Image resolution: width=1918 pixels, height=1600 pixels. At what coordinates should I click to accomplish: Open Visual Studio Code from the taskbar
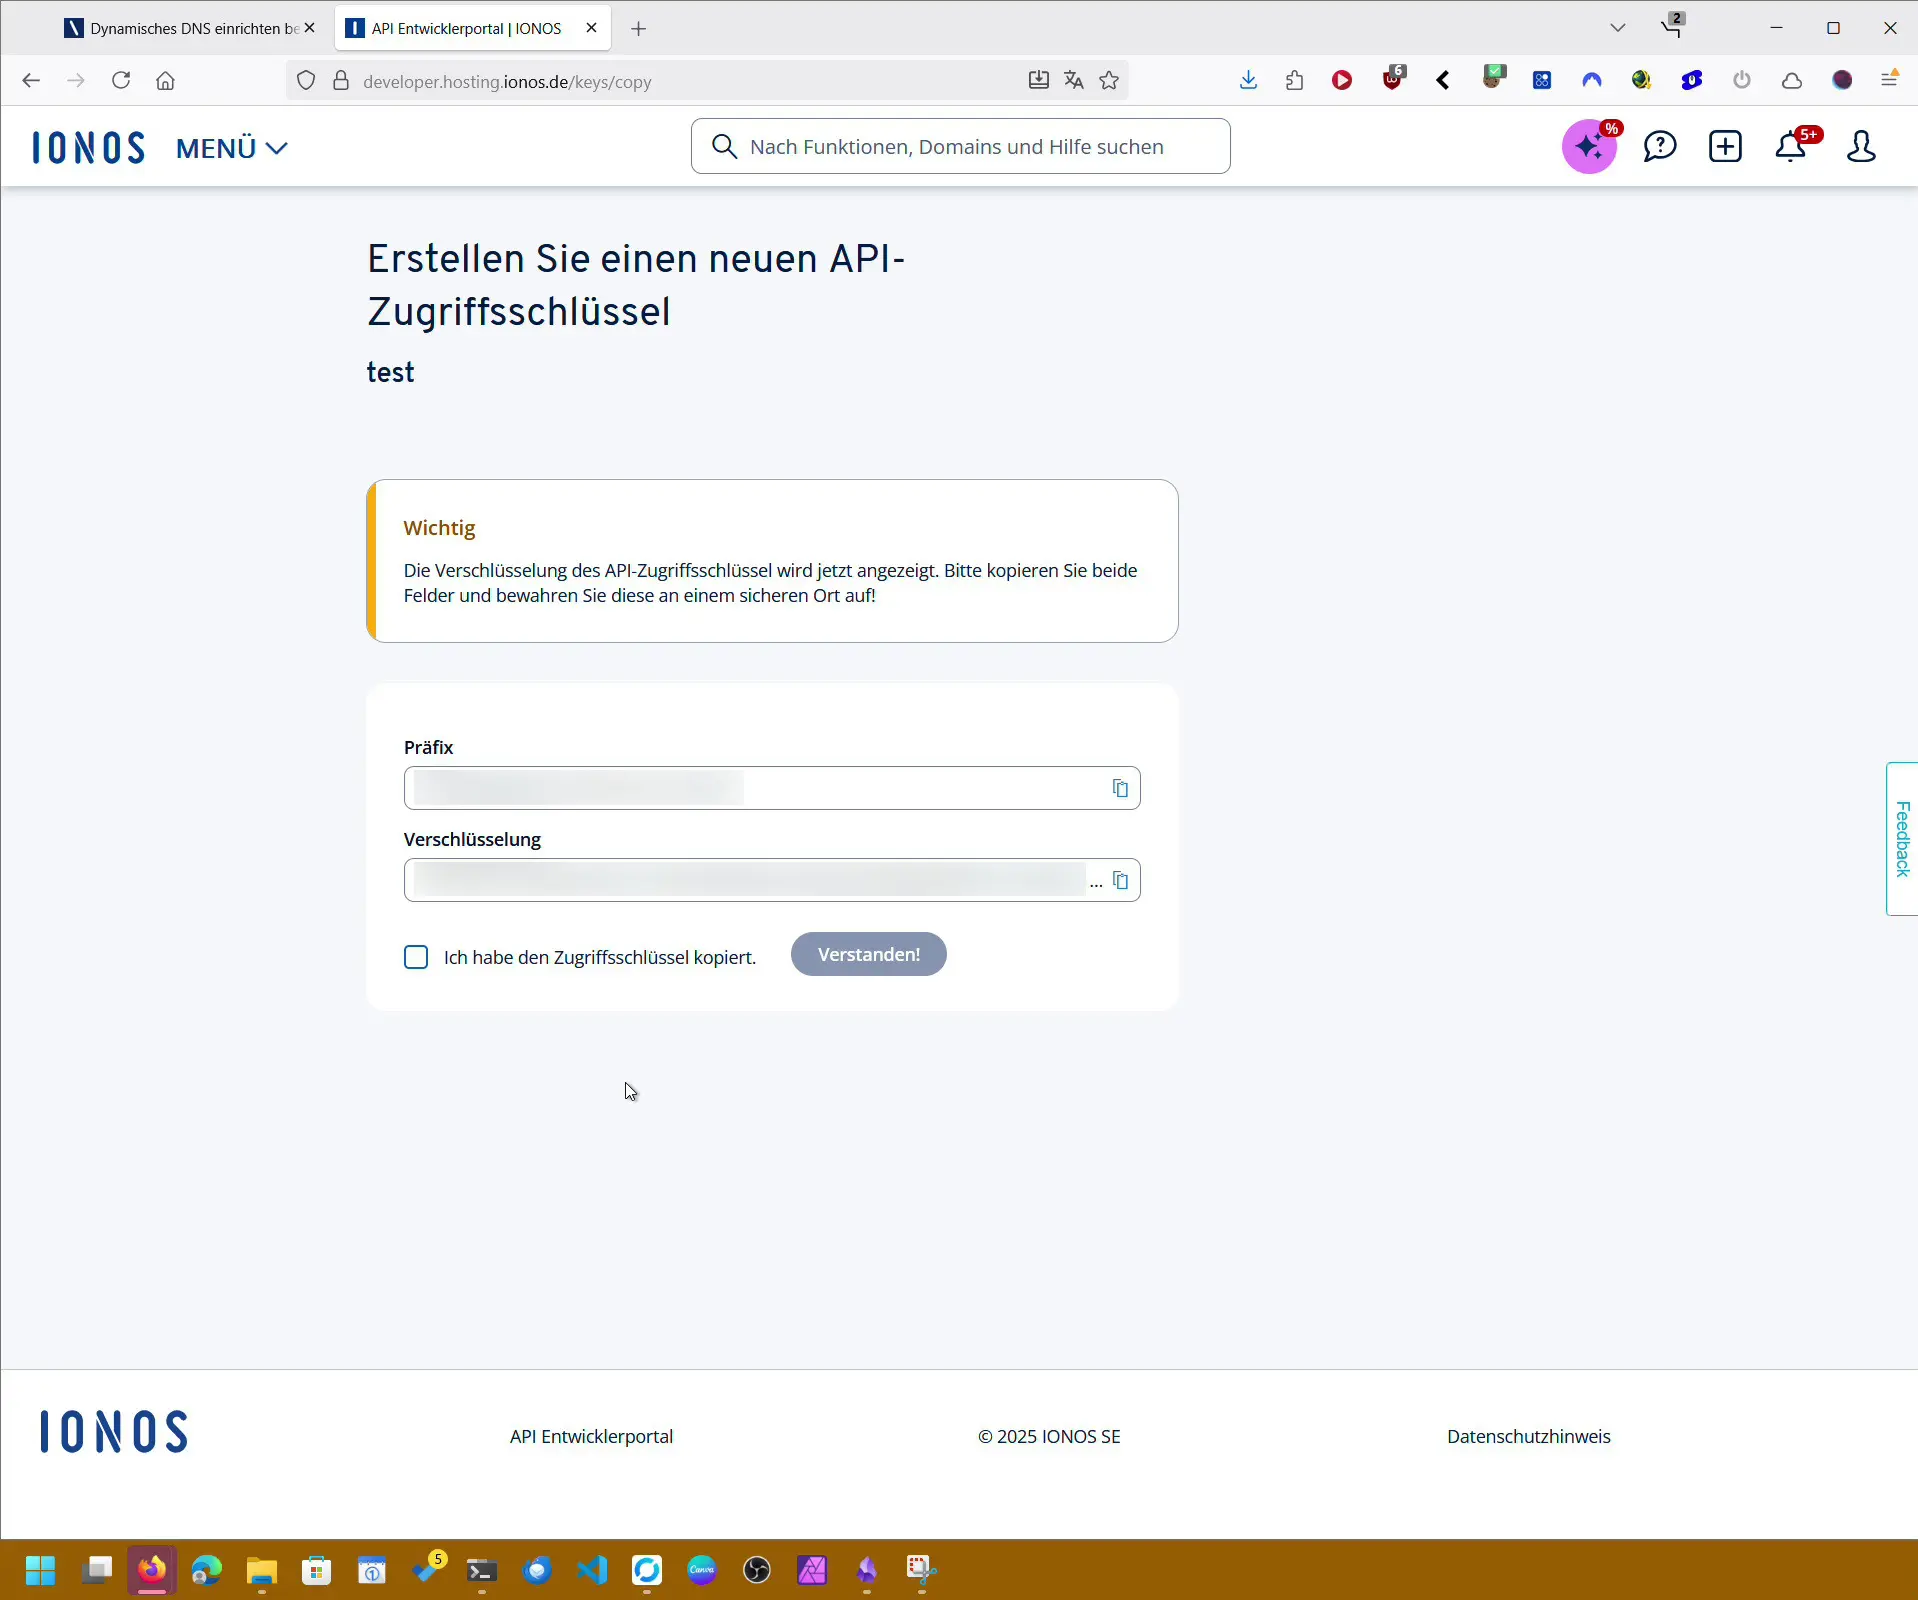[x=592, y=1570]
